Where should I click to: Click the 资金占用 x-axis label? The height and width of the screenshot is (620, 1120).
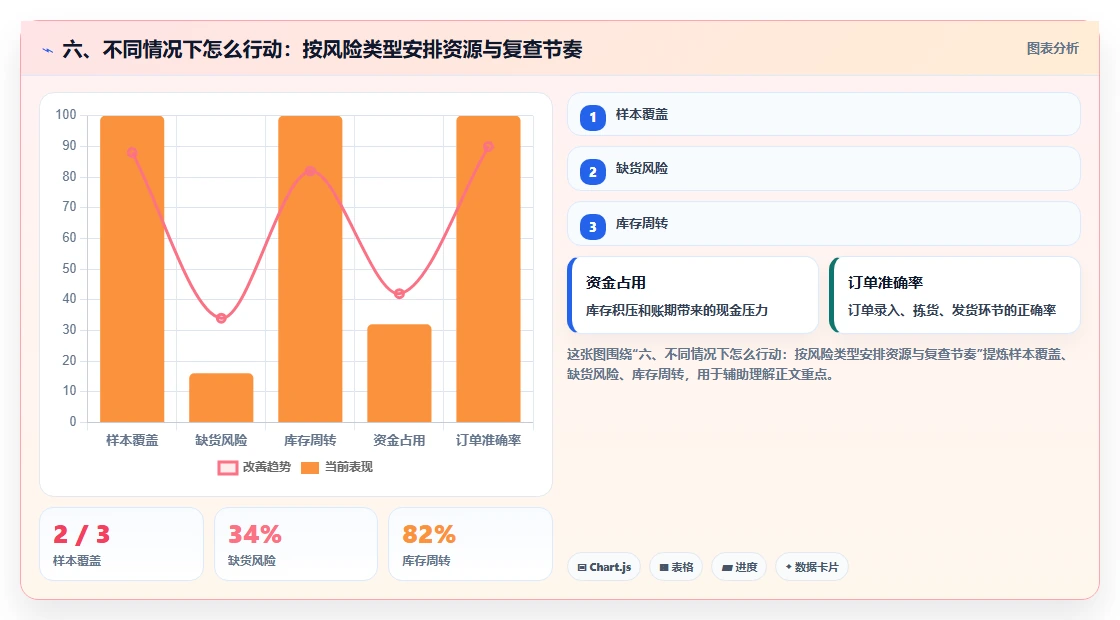point(399,441)
